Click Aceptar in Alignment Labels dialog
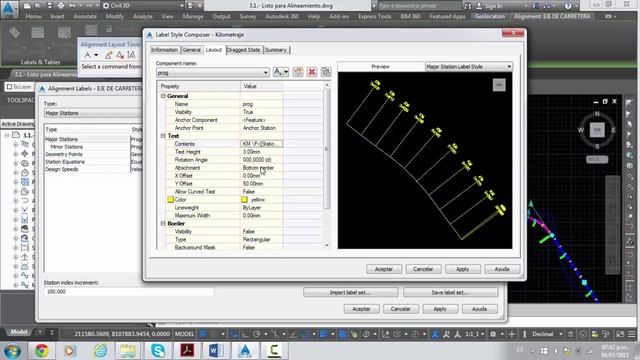 [361, 309]
